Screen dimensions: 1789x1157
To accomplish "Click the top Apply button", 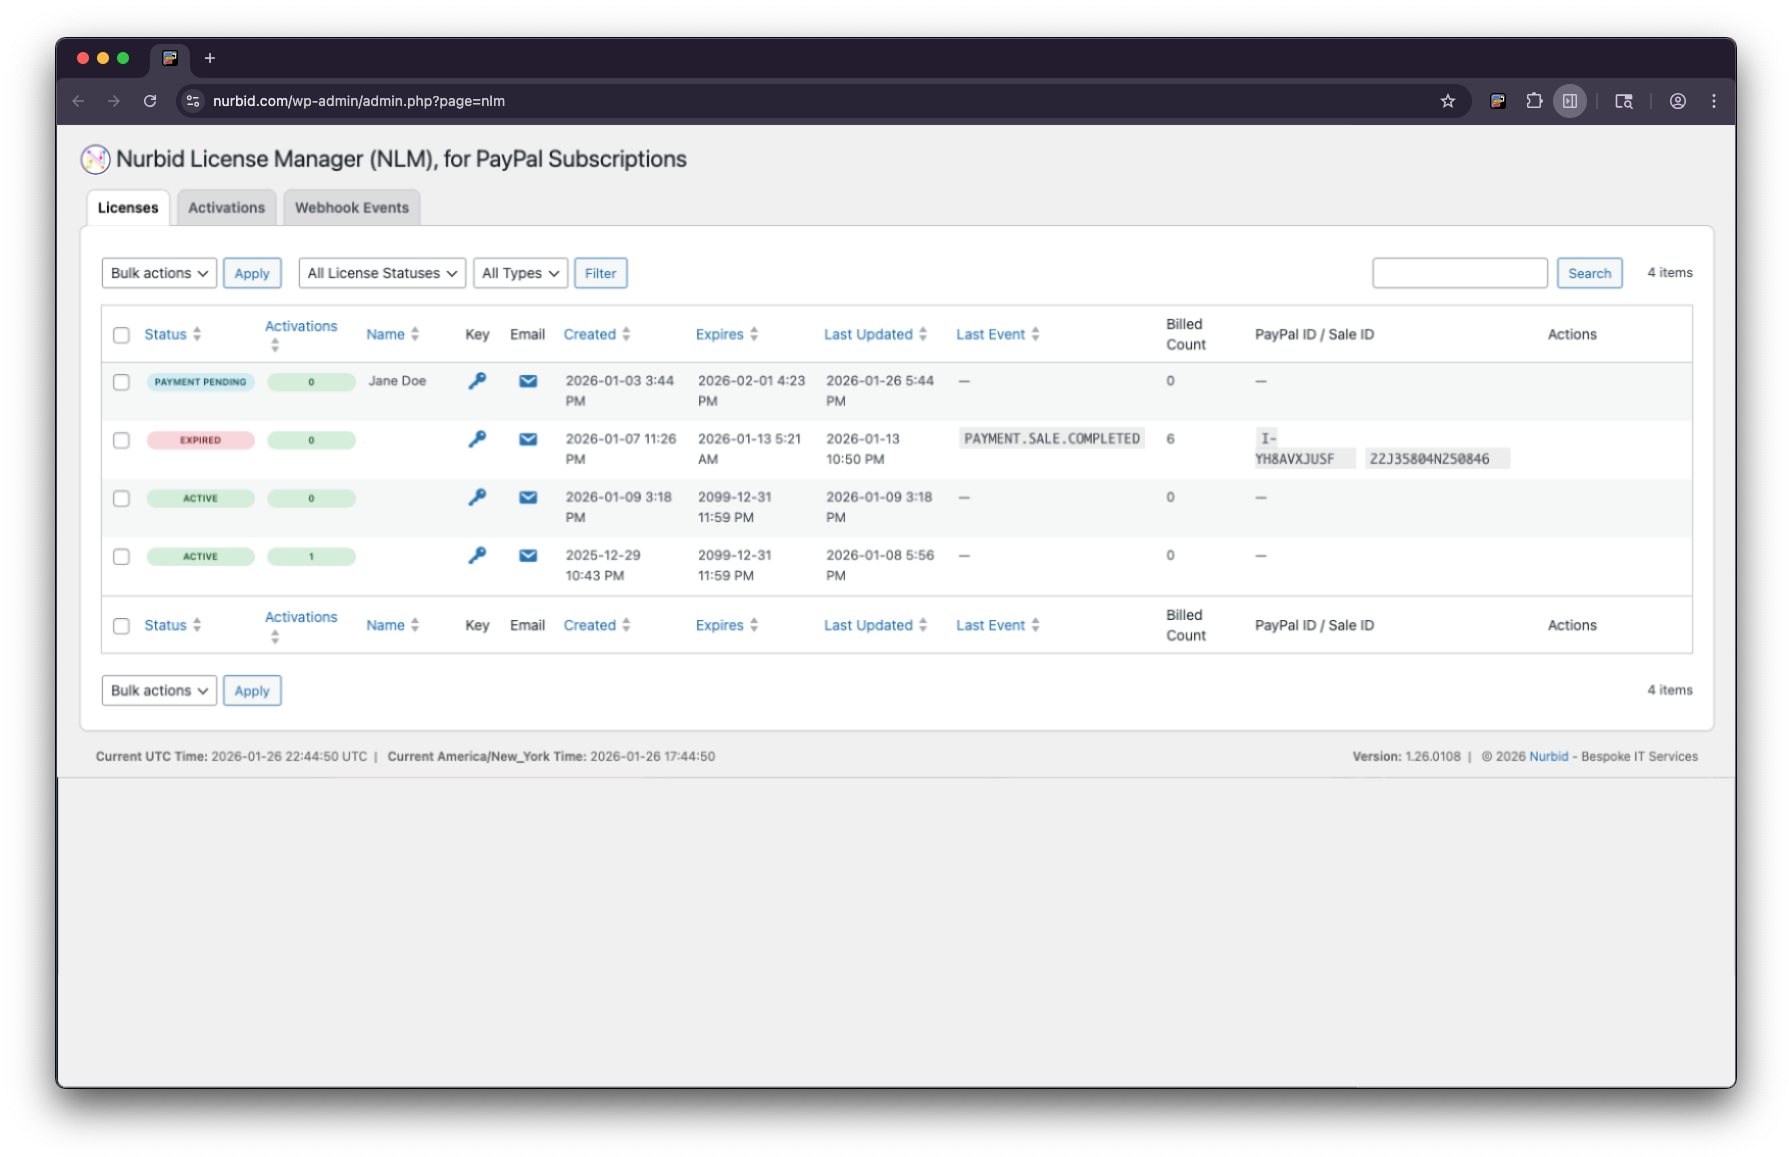I will [252, 273].
